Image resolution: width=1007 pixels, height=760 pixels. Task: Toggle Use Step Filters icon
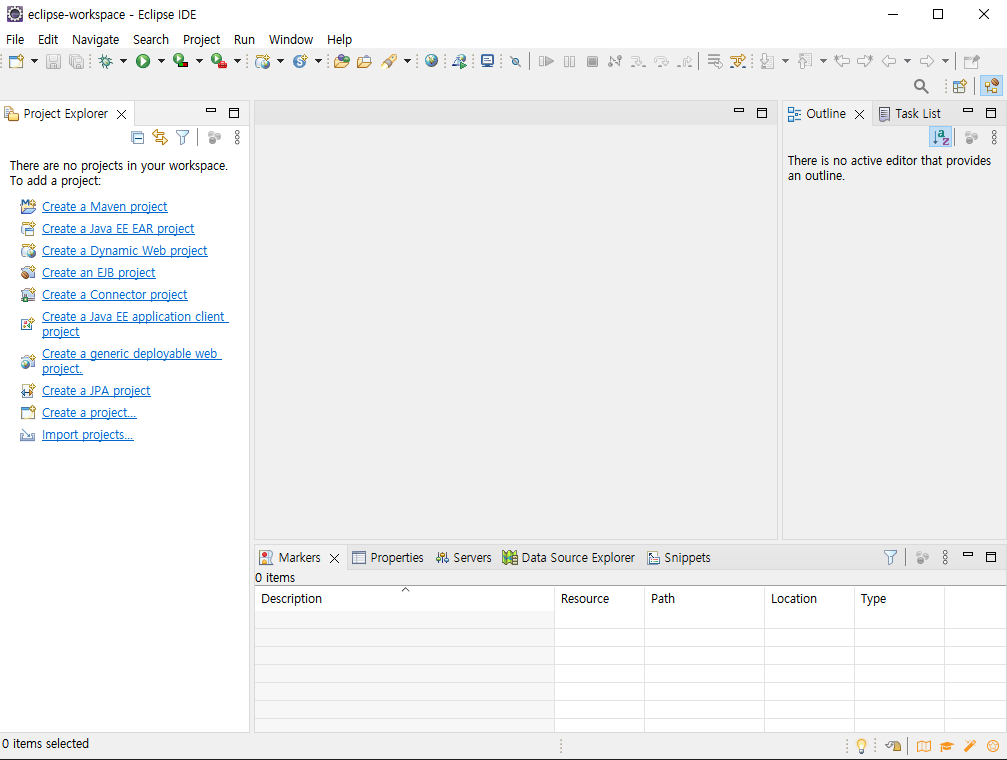tap(738, 61)
